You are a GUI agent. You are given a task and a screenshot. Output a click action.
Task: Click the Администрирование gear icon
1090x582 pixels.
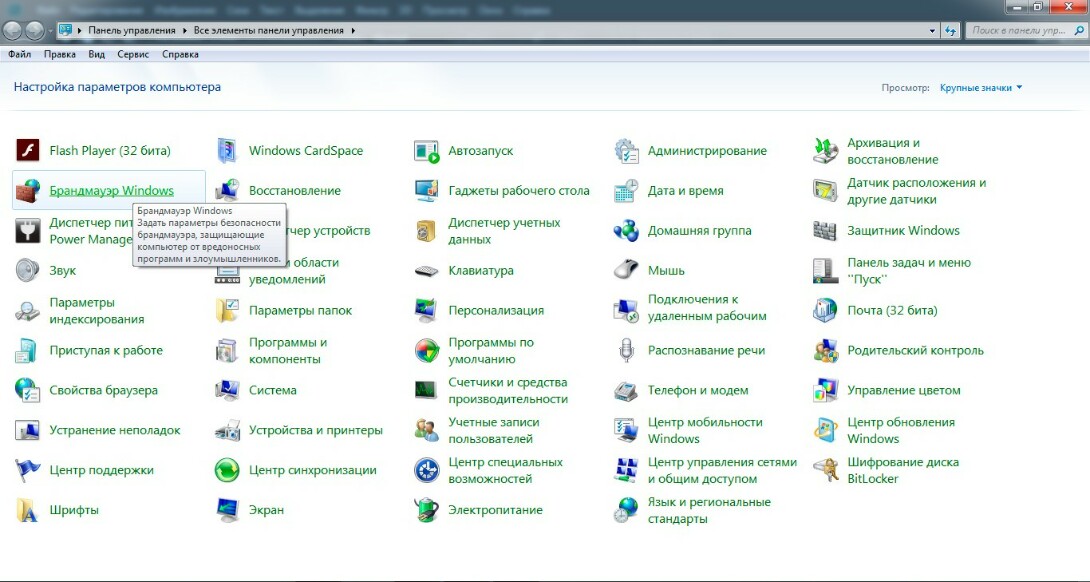(x=626, y=151)
